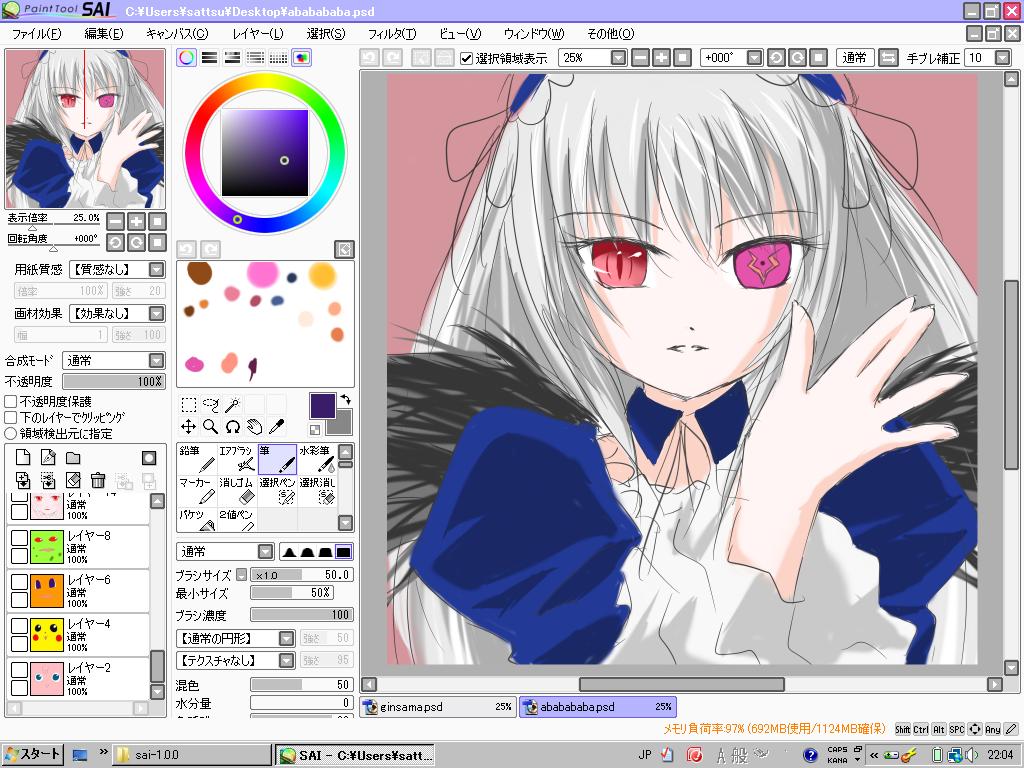The image size is (1024, 768).
Task: Open the フィルタ(T) menu
Action: pyautogui.click(x=392, y=34)
